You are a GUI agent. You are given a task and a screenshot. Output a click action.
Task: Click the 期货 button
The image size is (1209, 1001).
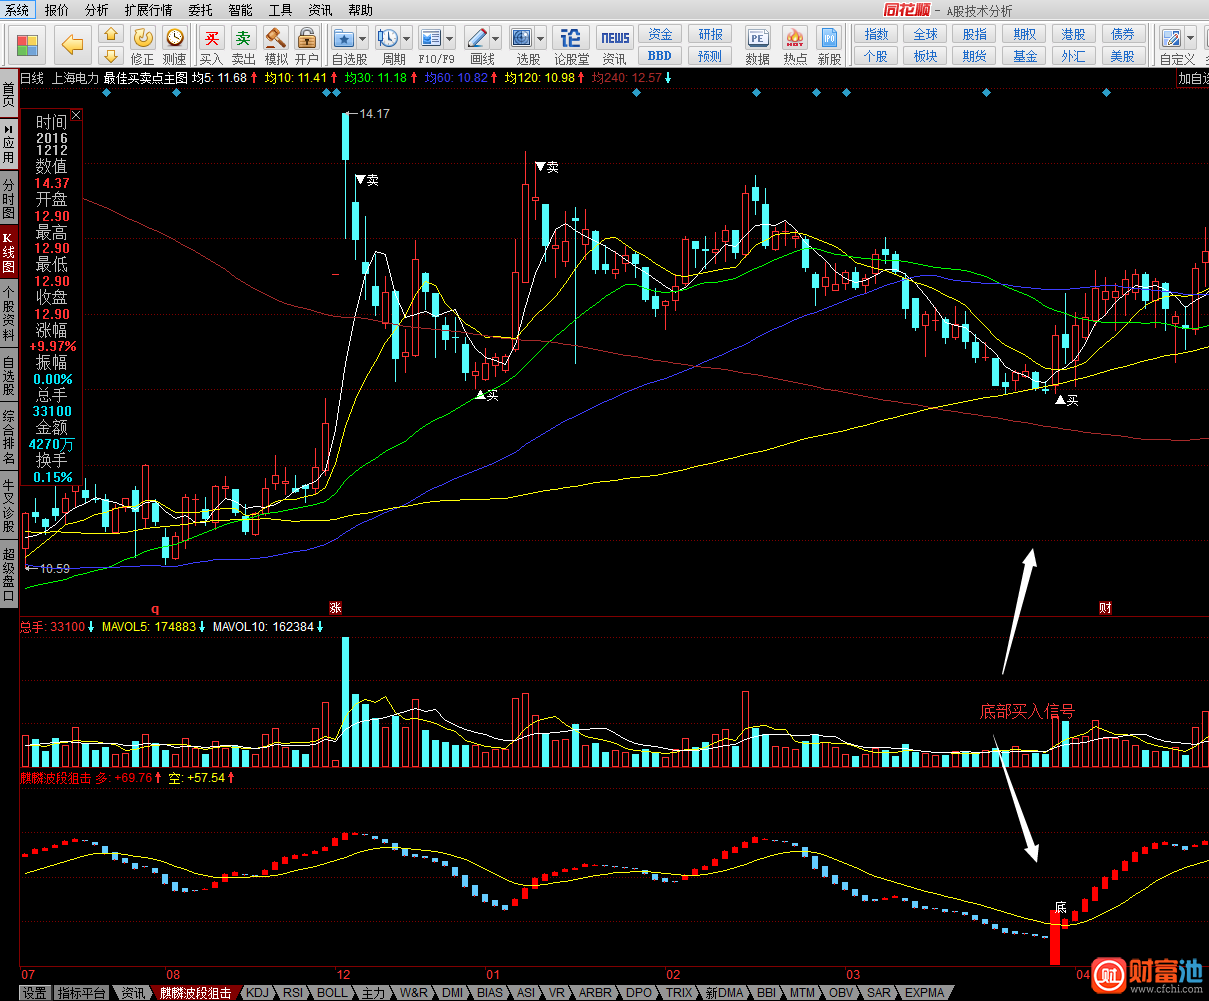(x=975, y=56)
